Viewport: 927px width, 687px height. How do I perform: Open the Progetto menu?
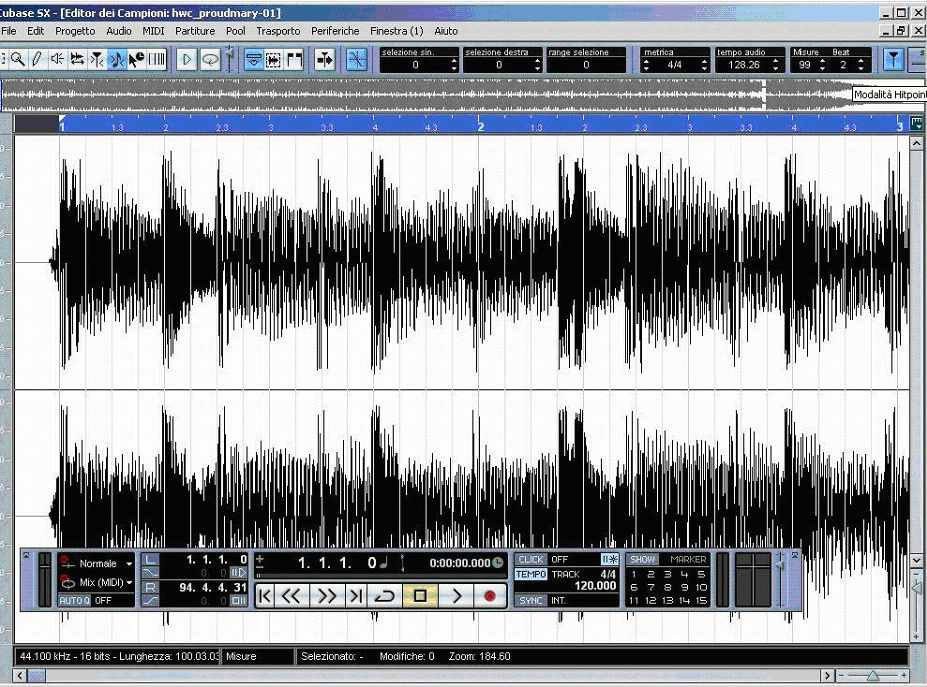click(75, 31)
